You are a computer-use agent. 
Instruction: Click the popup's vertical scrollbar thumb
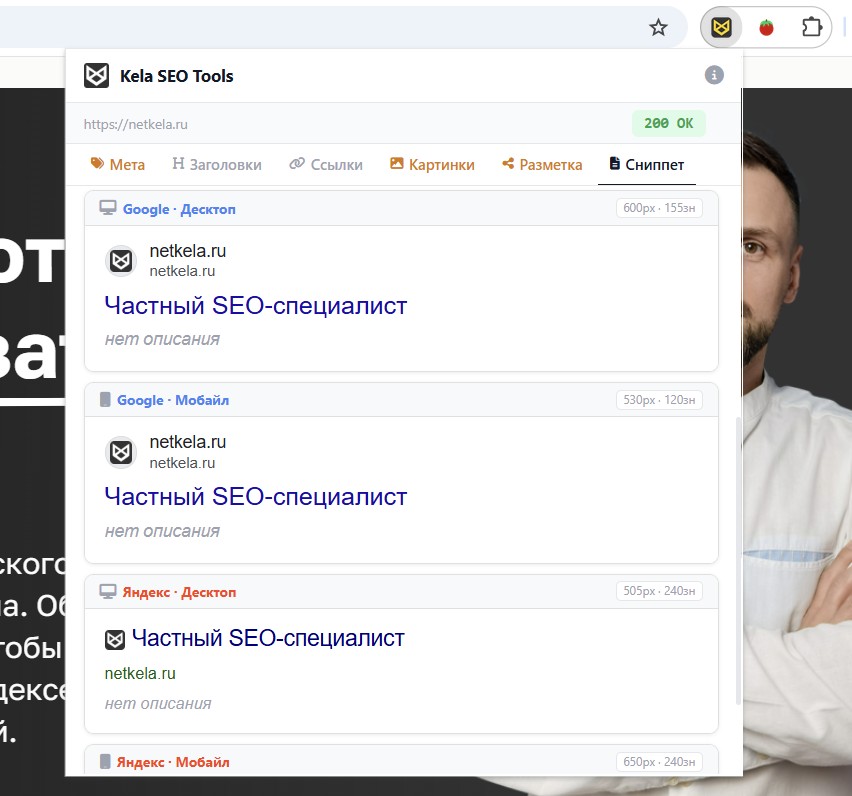click(738, 561)
